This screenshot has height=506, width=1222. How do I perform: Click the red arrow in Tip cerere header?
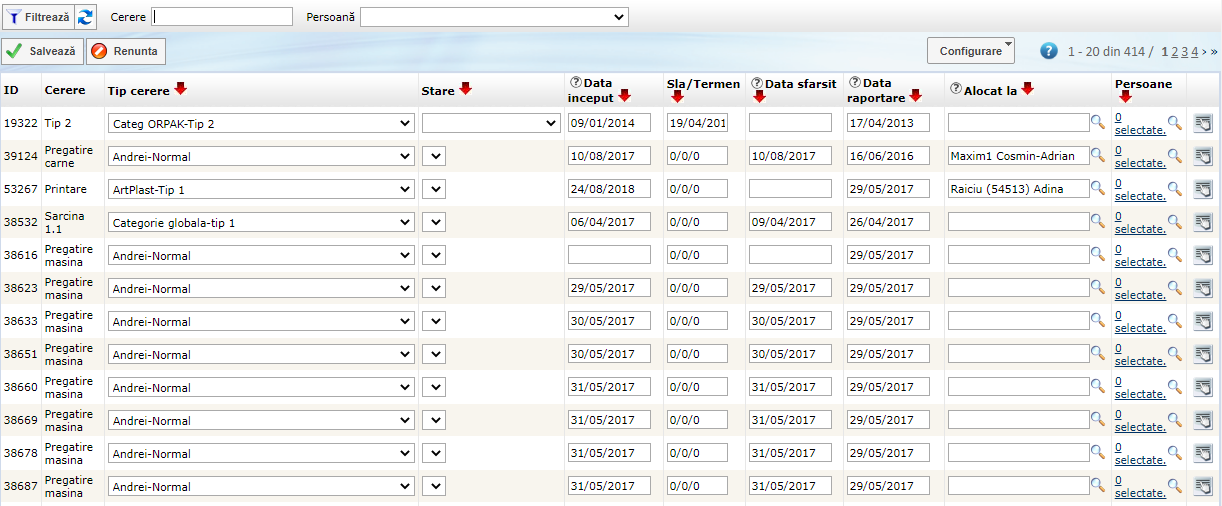180,89
